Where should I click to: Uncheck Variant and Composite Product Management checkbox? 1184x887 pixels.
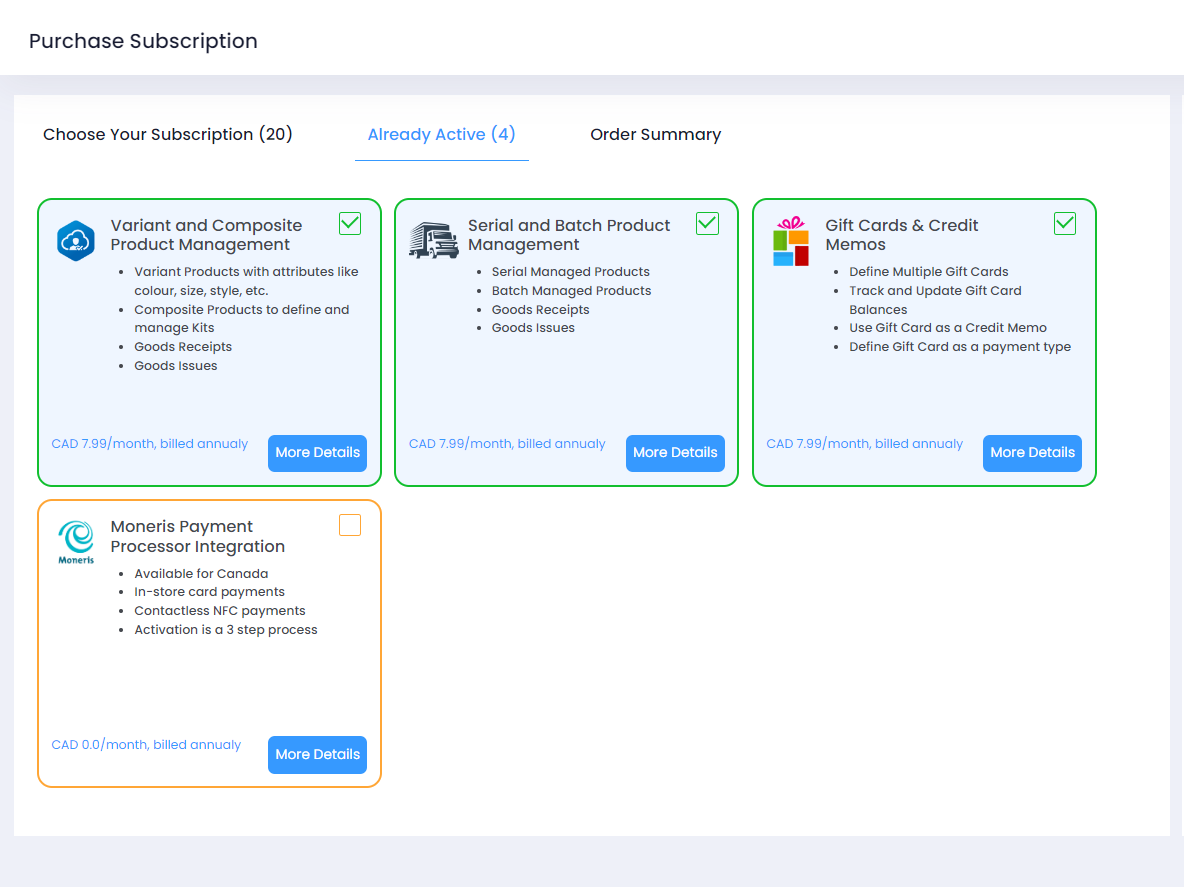pos(350,224)
